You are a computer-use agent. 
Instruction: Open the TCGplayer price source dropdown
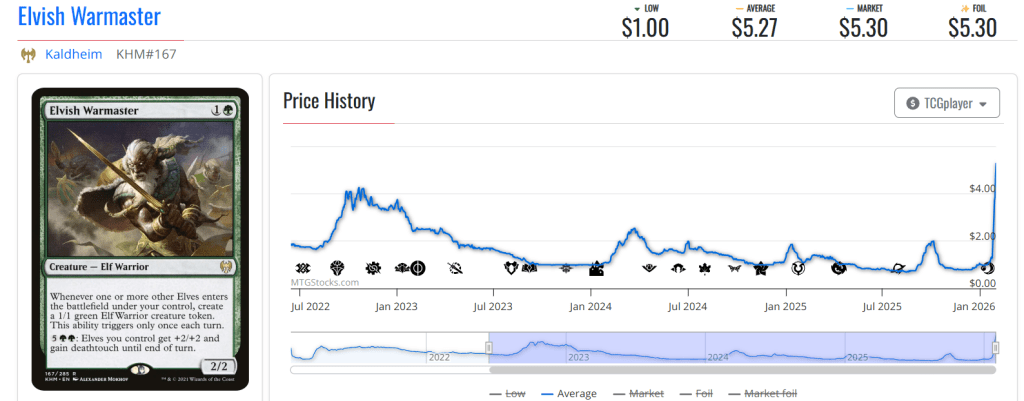tap(946, 103)
